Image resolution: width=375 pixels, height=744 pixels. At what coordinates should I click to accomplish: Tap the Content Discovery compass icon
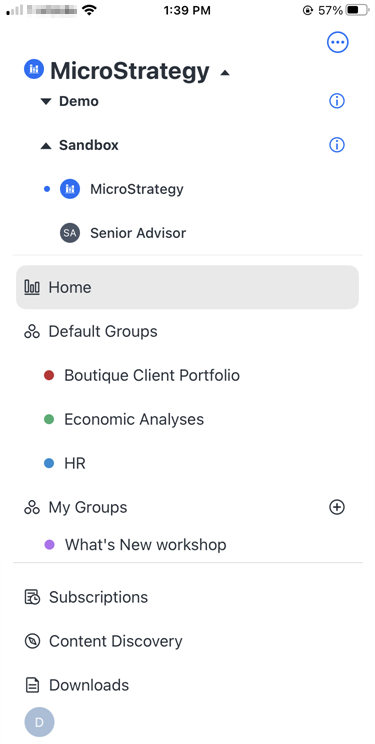coord(32,641)
